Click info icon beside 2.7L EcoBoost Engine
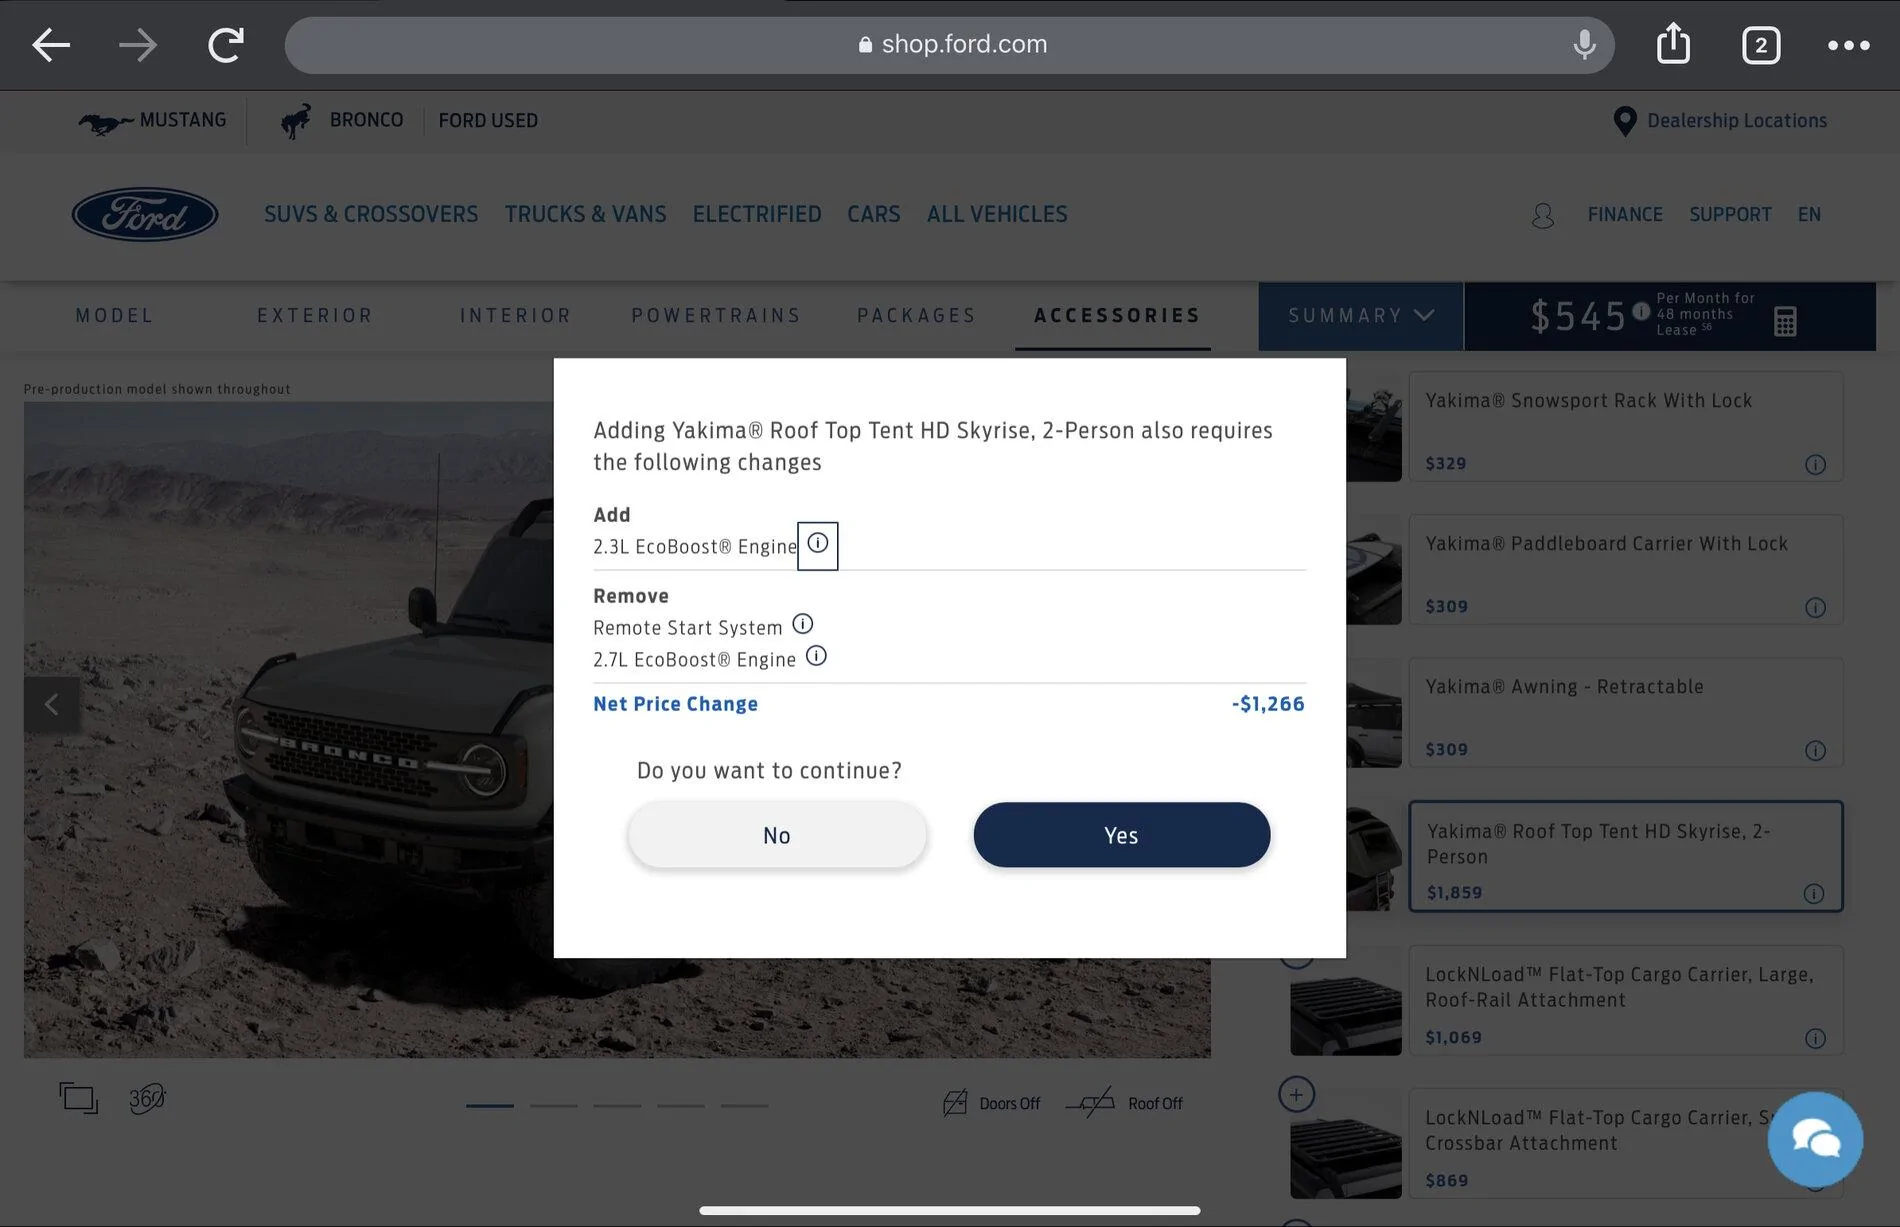 click(x=816, y=657)
